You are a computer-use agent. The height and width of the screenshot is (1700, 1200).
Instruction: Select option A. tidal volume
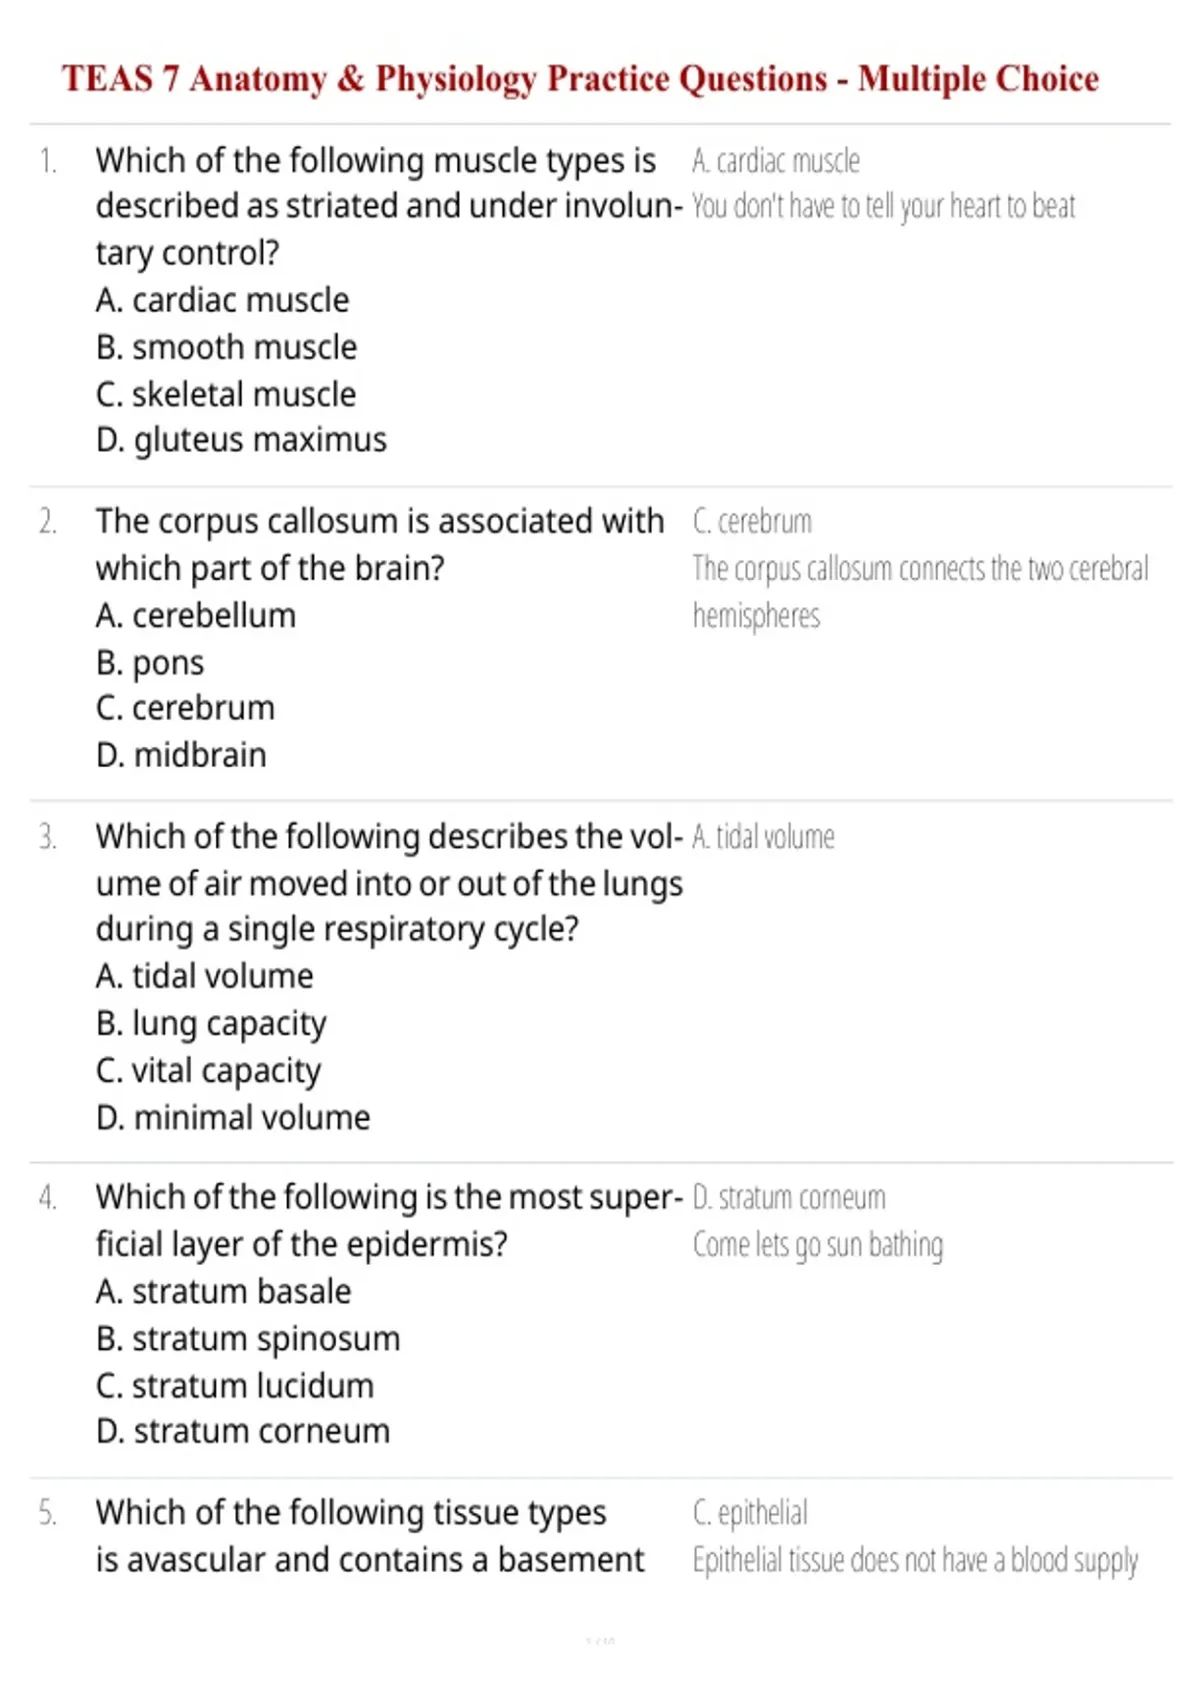coord(205,976)
